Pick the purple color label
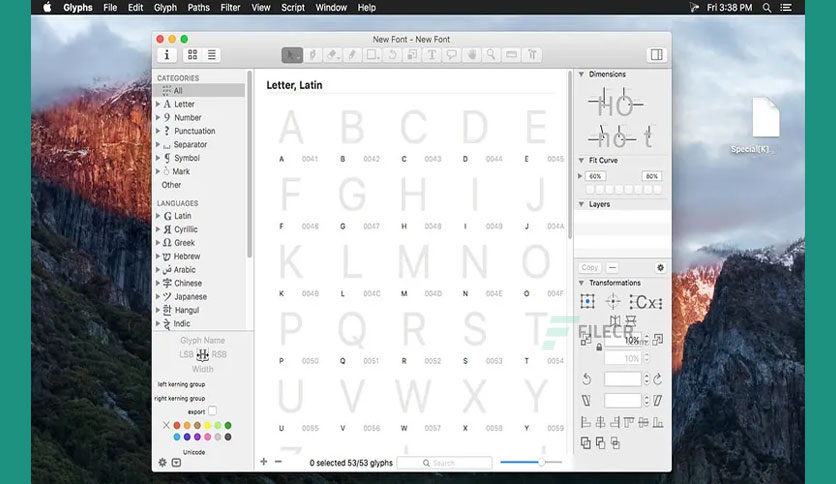Viewport: 836px width, 484px height. pos(197,437)
